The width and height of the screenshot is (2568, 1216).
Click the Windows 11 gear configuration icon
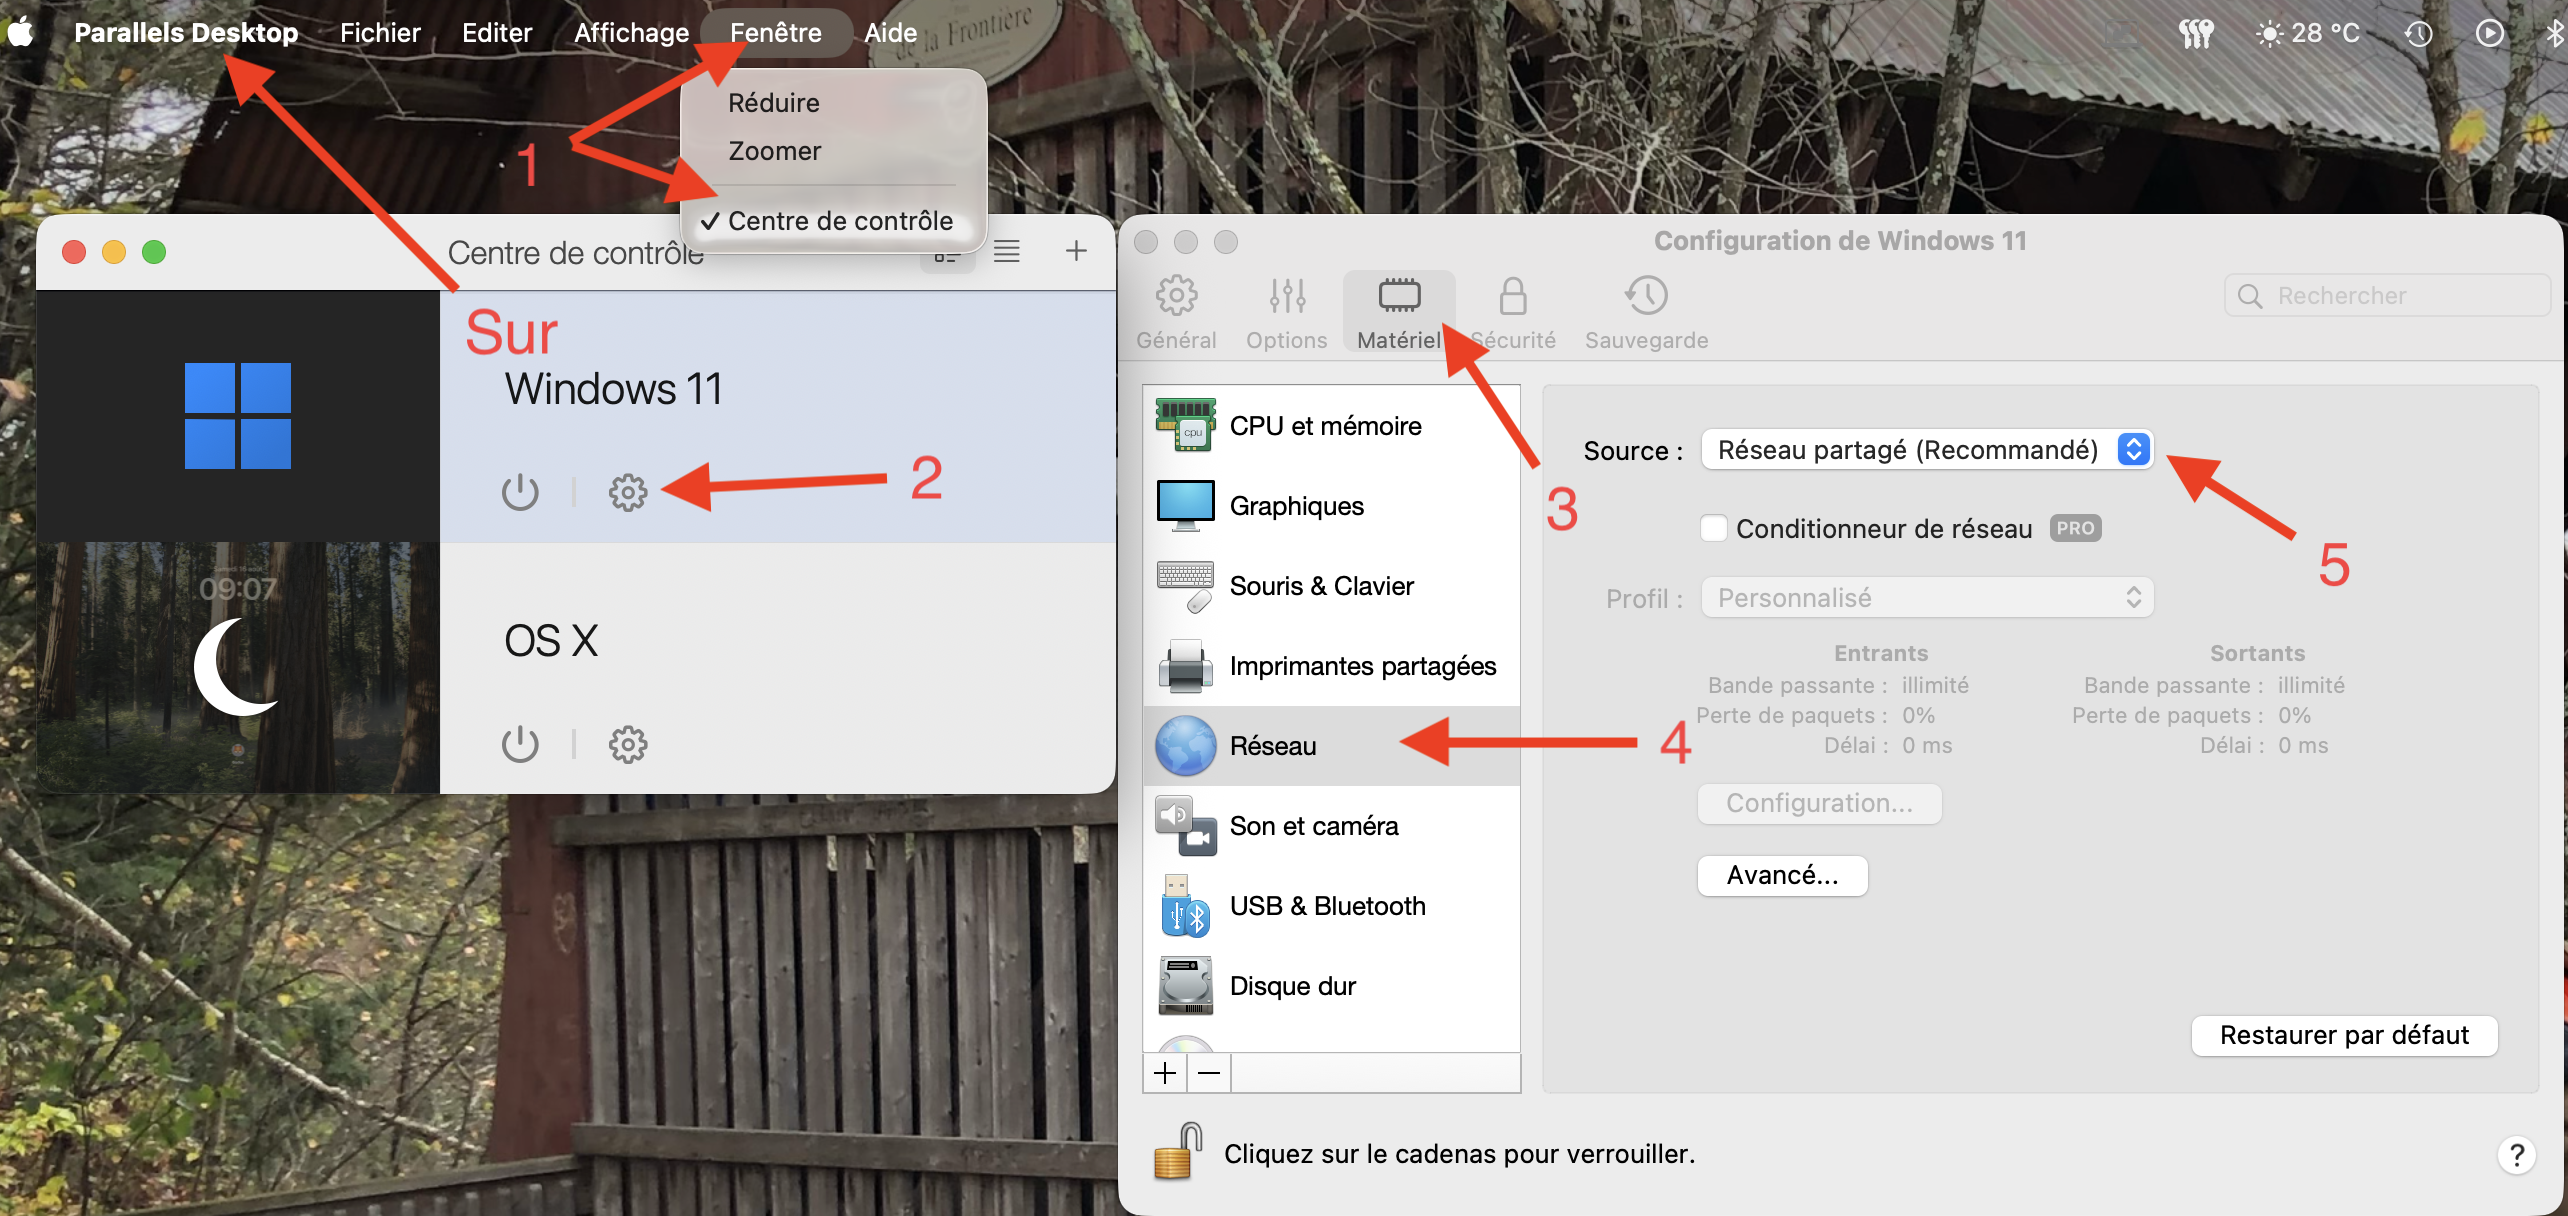628,492
